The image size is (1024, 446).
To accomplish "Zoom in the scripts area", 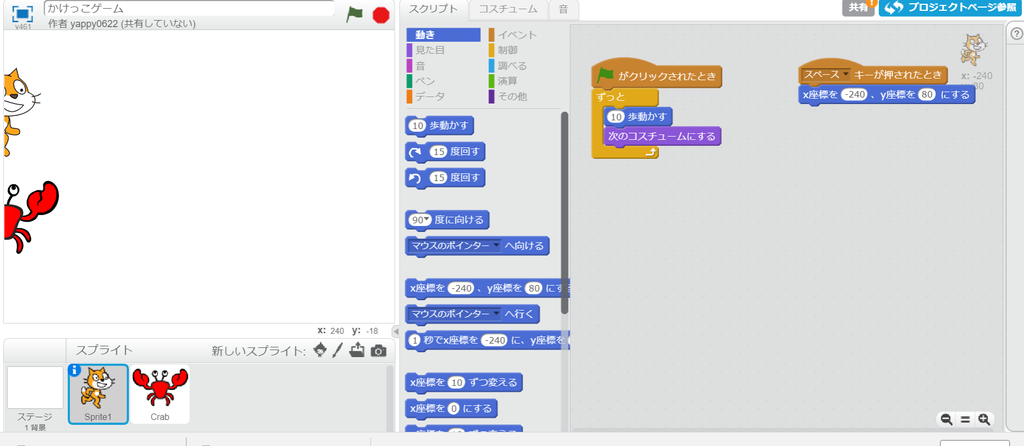I will (x=984, y=419).
